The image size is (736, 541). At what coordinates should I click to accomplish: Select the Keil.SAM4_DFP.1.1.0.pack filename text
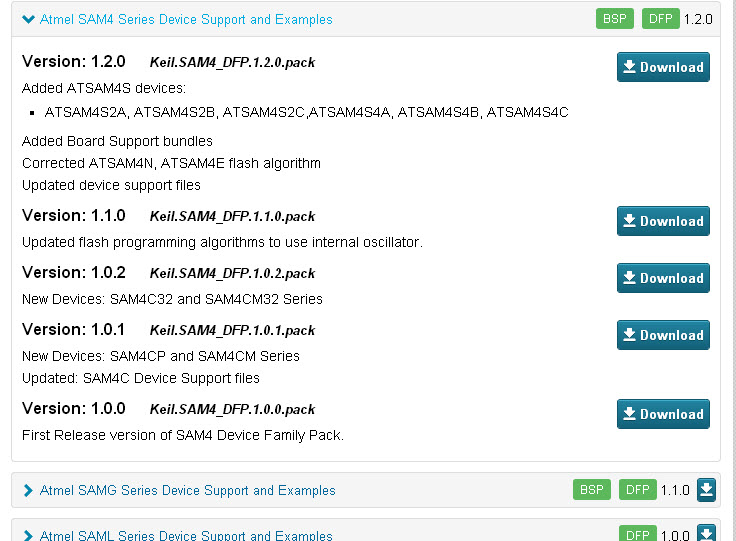point(232,216)
